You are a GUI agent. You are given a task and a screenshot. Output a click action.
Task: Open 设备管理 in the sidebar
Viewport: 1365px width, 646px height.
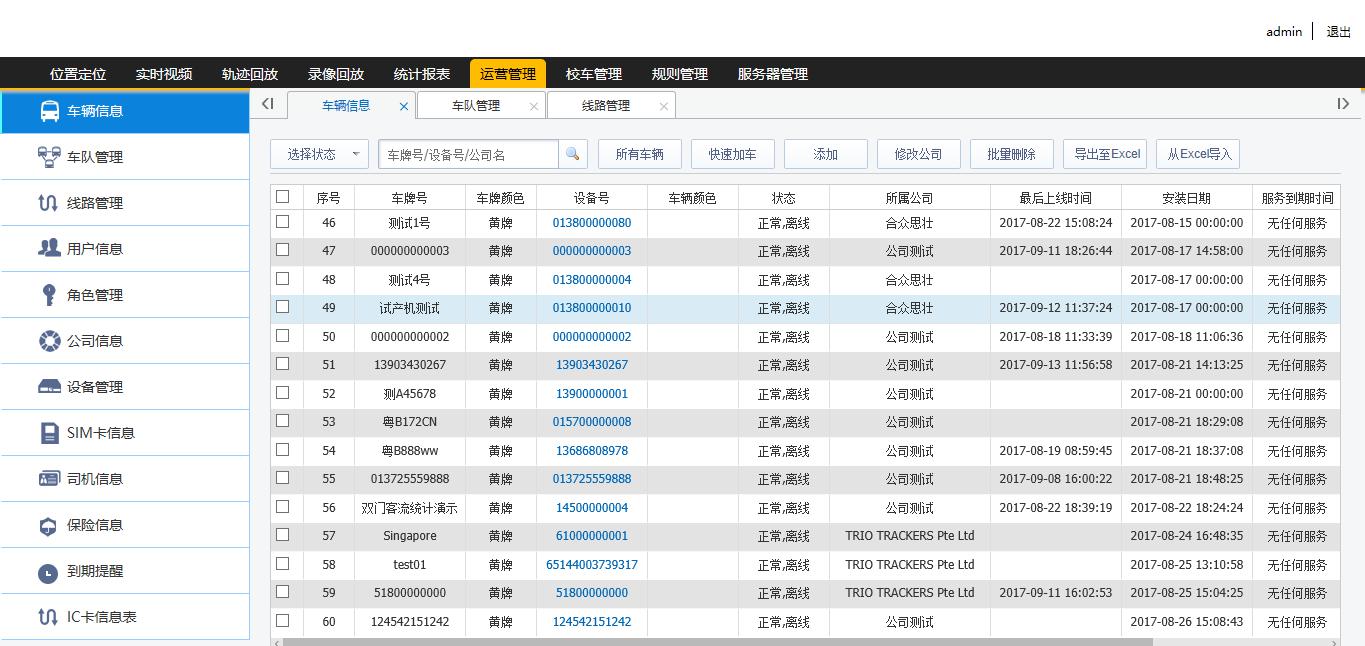point(124,387)
